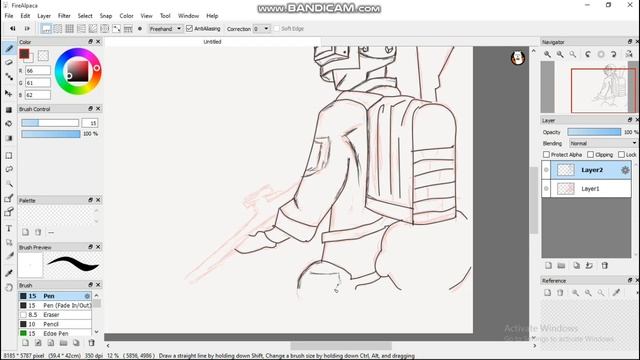The height and width of the screenshot is (360, 640).
Task: Use eyedropper in Reference panel
Action: point(616,293)
